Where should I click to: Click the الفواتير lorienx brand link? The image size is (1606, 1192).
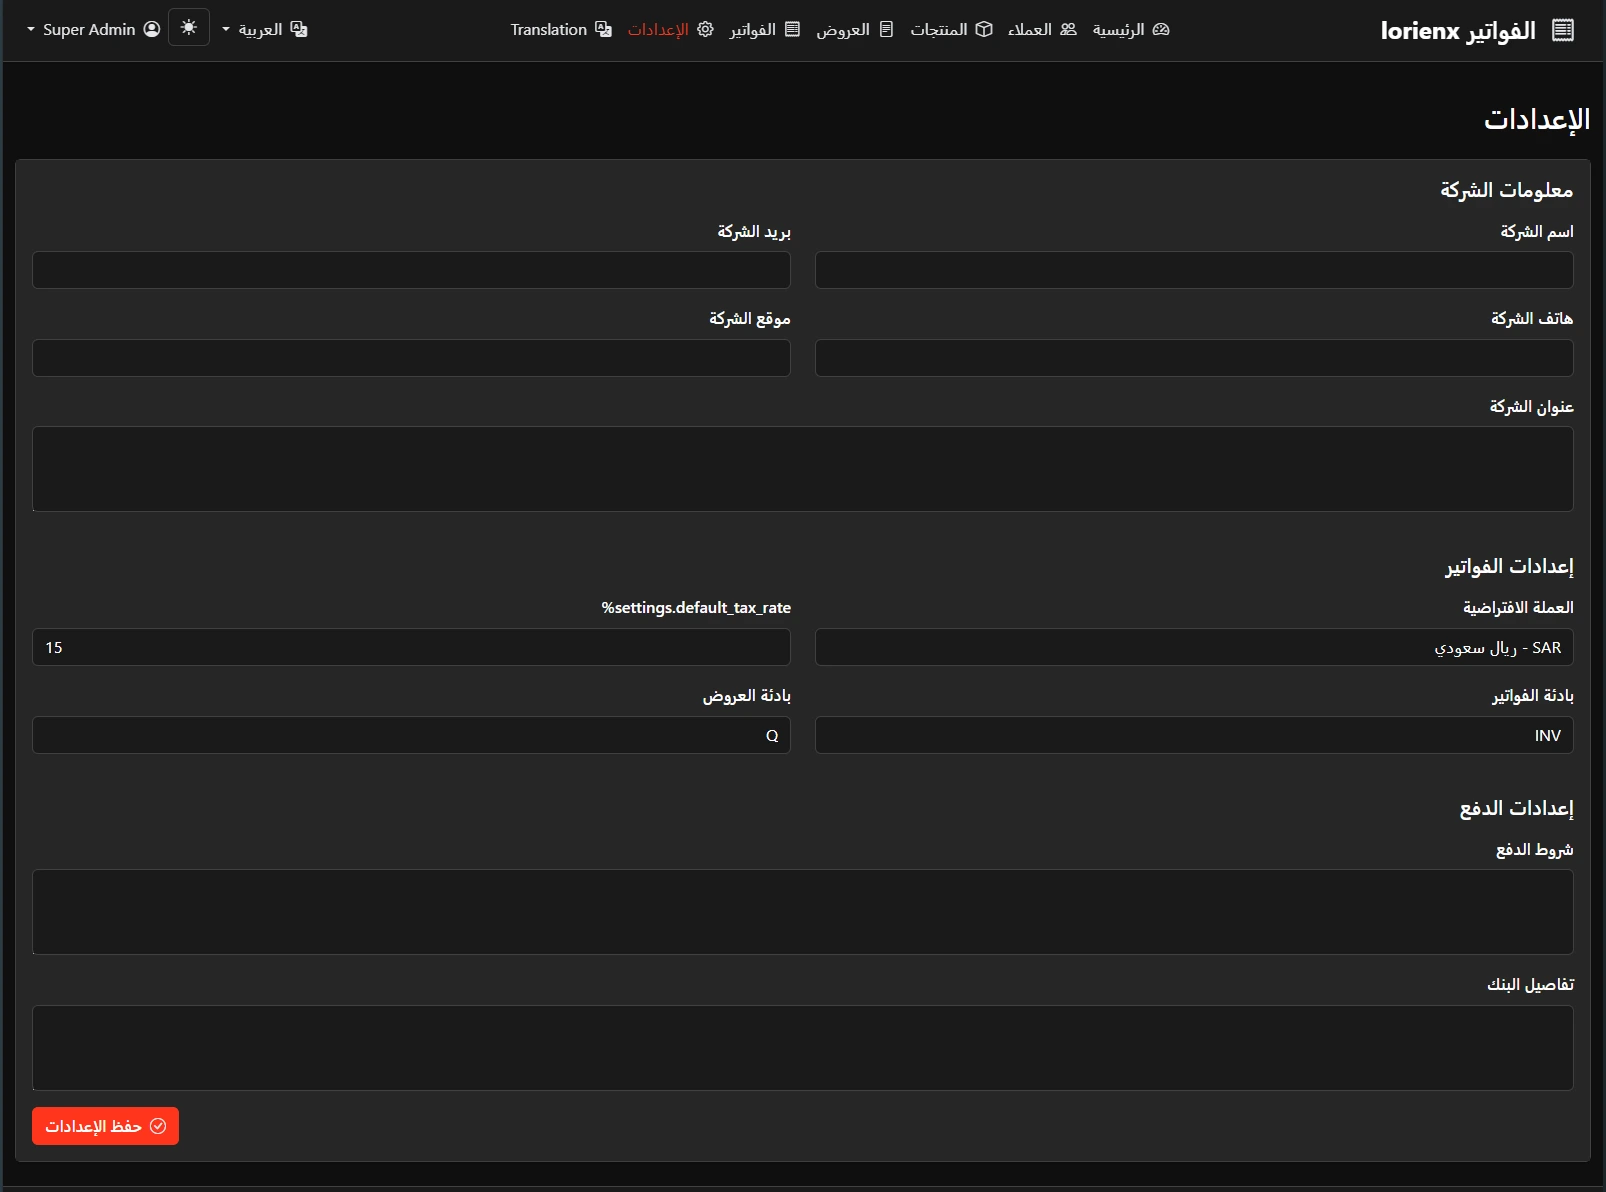[1457, 31]
